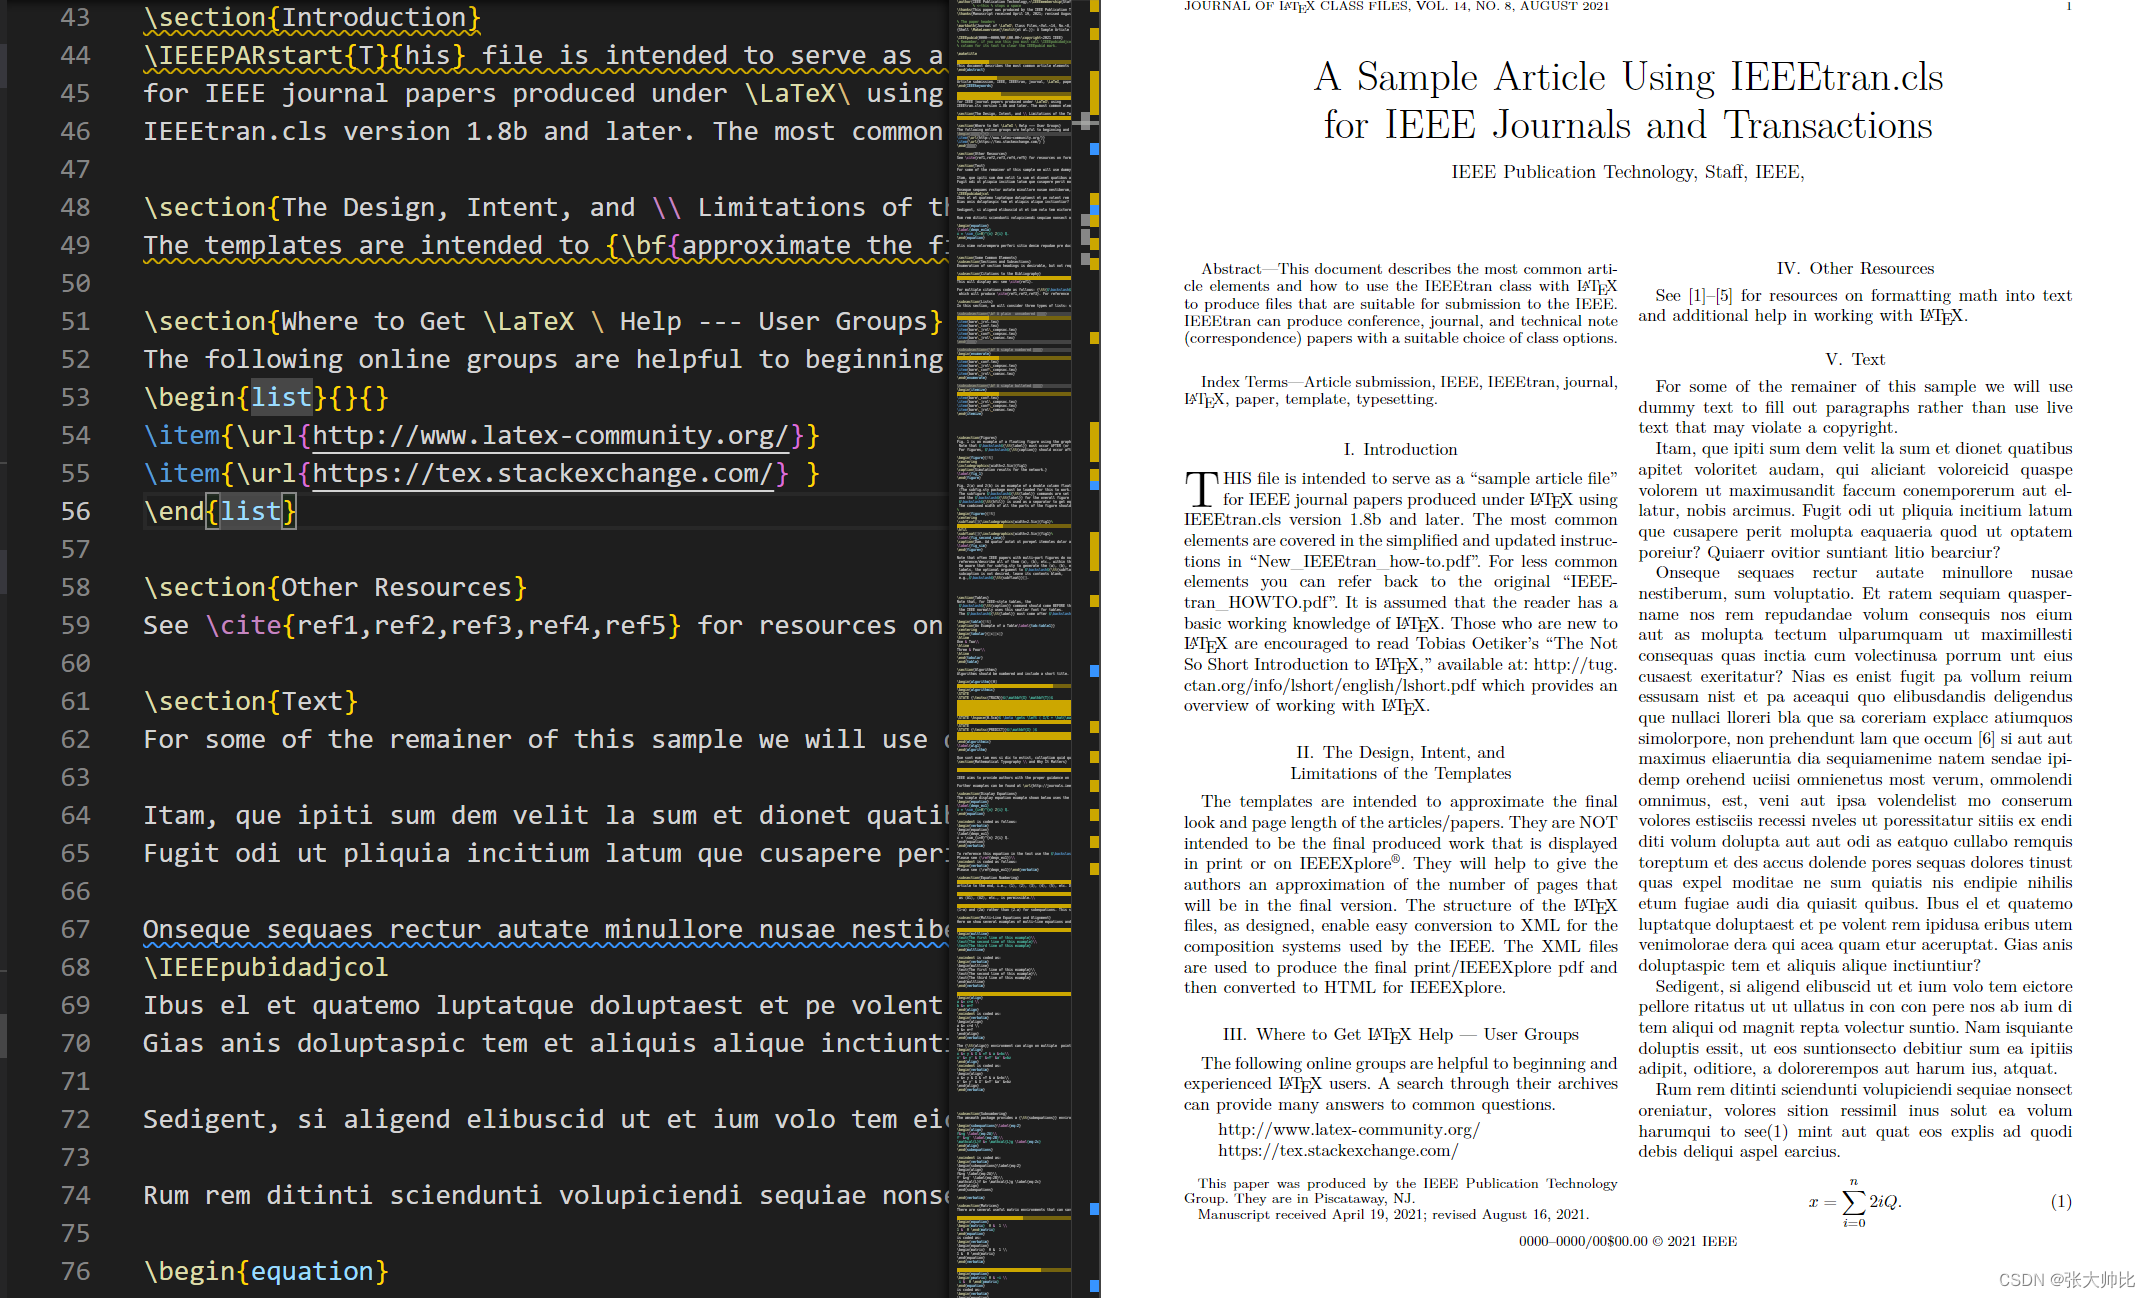Image resolution: width=2151 pixels, height=1298 pixels.
Task: Click \section{Text} on line 61
Action: coord(250,701)
